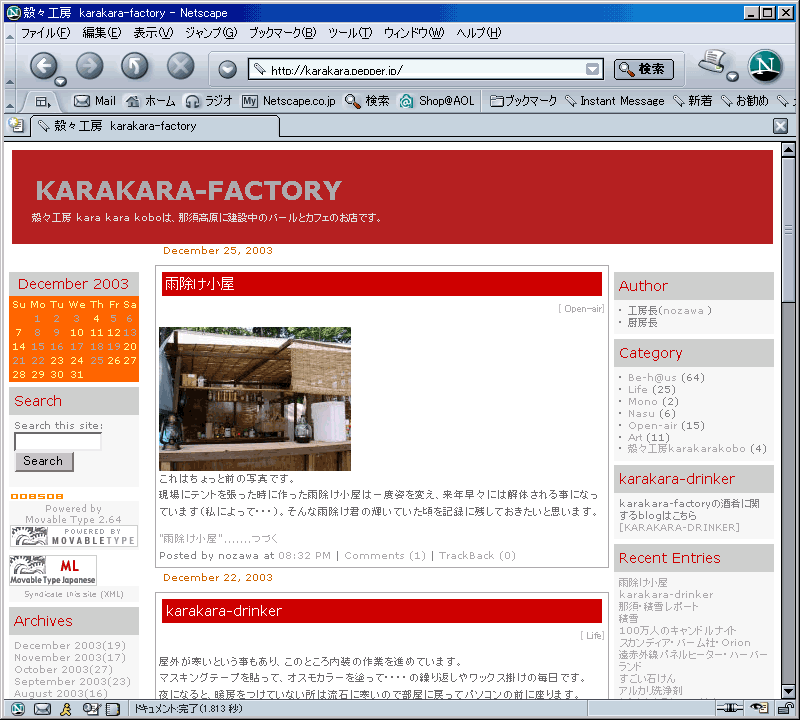The height and width of the screenshot is (720, 800).
Task: Close the current tab with the tab bar X
Action: point(780,126)
